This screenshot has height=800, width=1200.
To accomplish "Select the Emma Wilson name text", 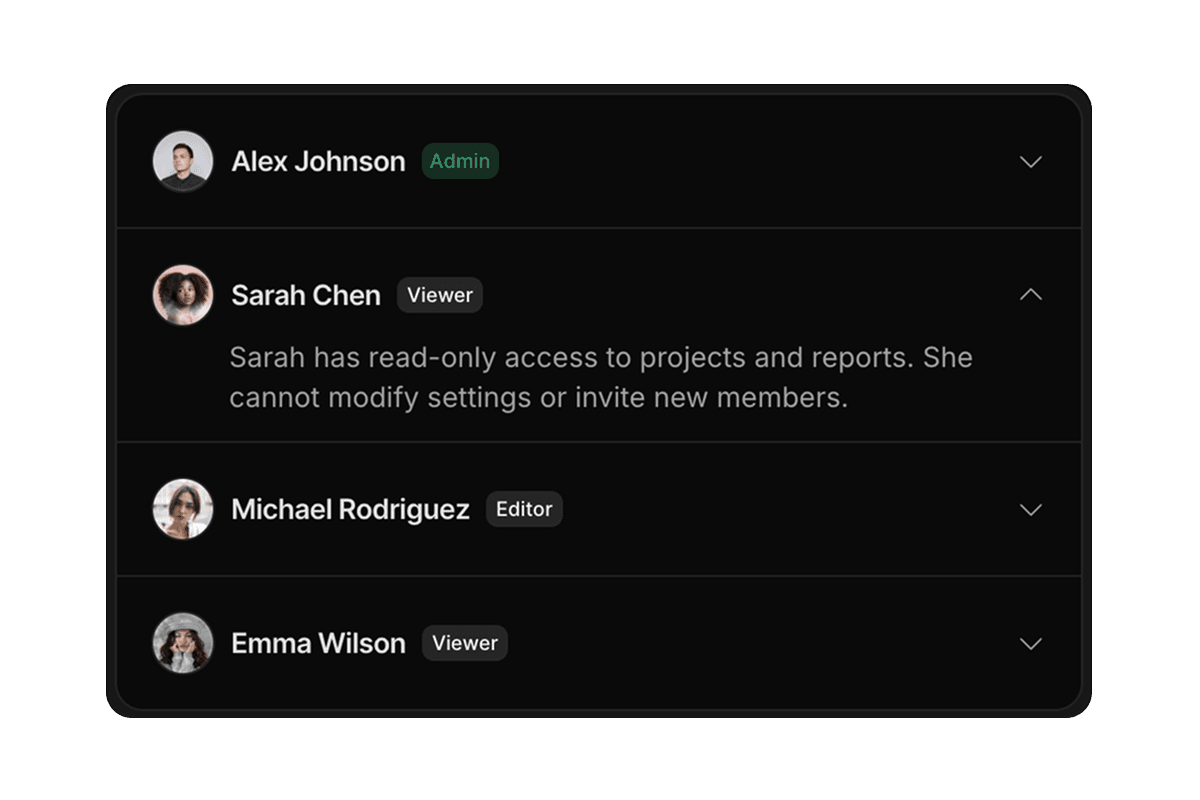I will tap(318, 644).
